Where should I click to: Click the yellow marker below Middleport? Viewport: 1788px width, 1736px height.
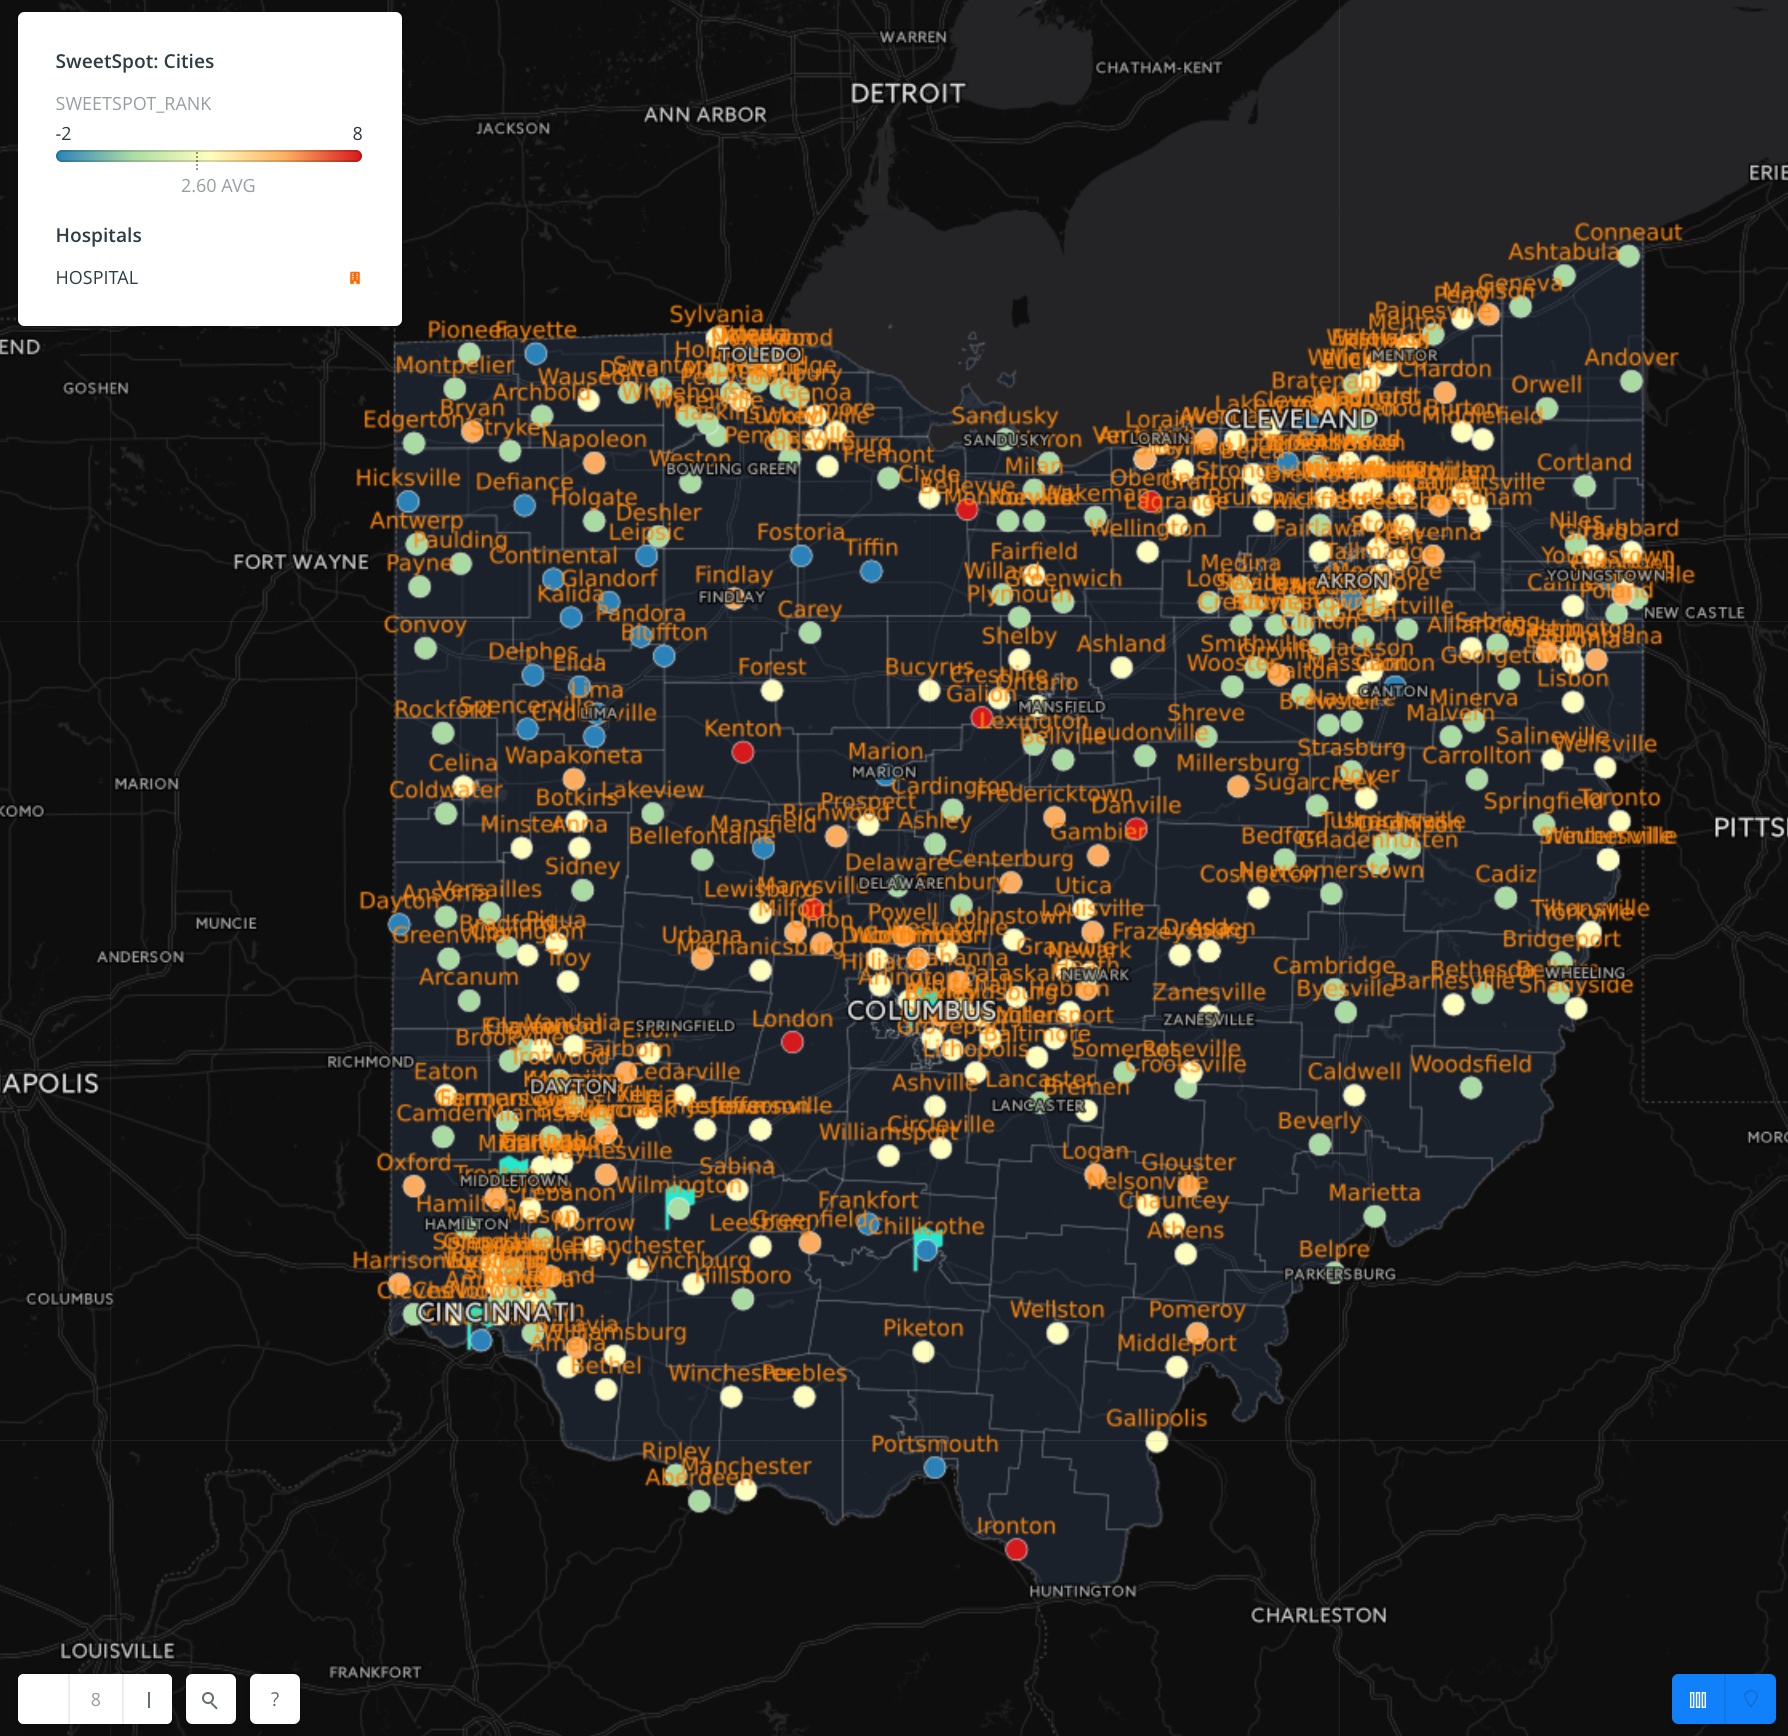(x=1177, y=1367)
